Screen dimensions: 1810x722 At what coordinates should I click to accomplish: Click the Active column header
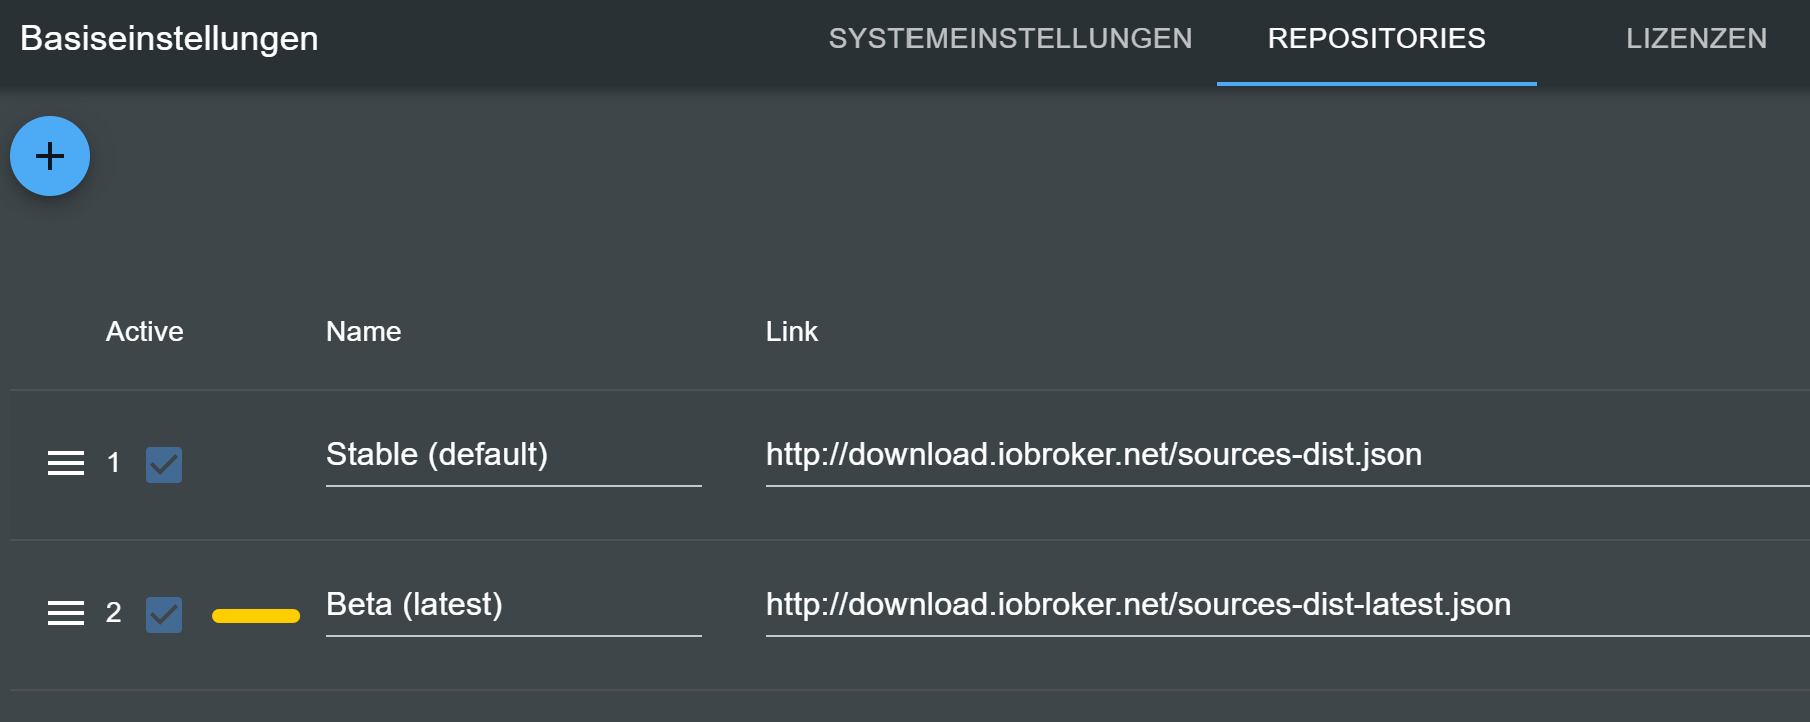pyautogui.click(x=145, y=332)
